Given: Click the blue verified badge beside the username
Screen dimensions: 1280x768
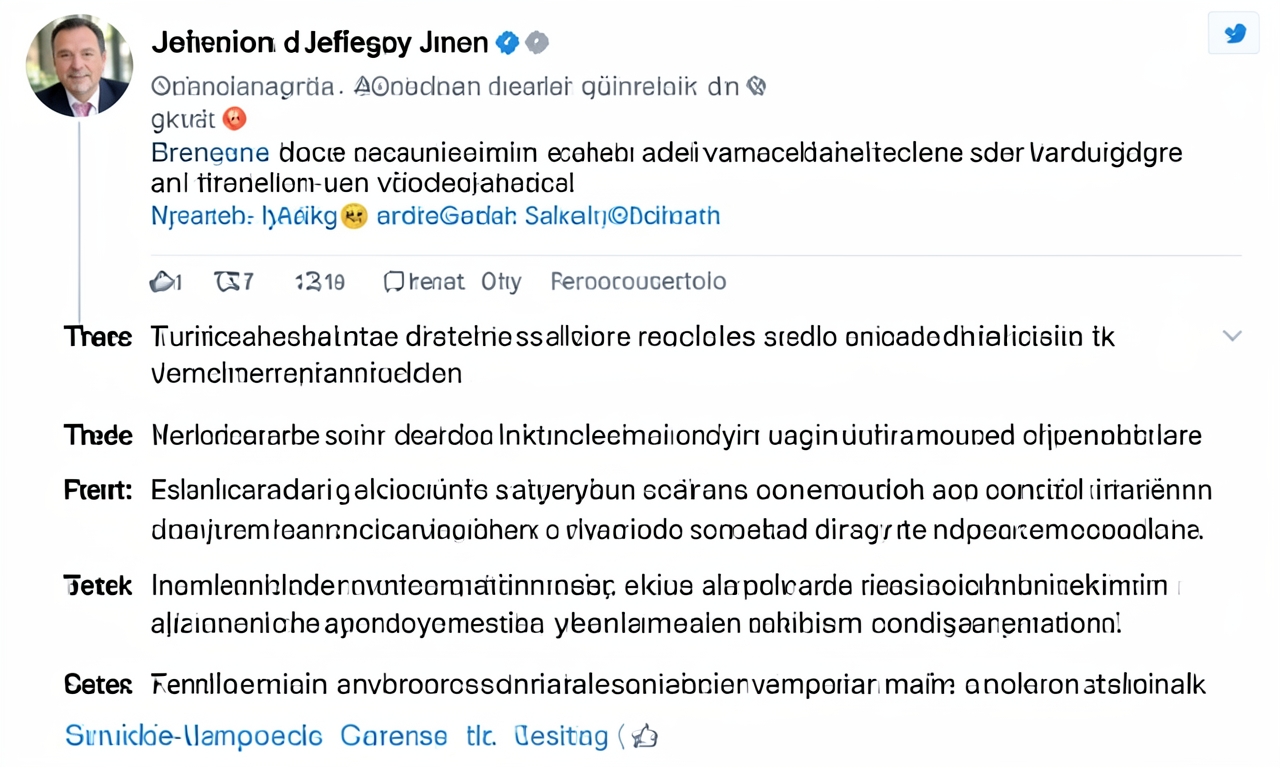Looking at the screenshot, I should (x=507, y=43).
